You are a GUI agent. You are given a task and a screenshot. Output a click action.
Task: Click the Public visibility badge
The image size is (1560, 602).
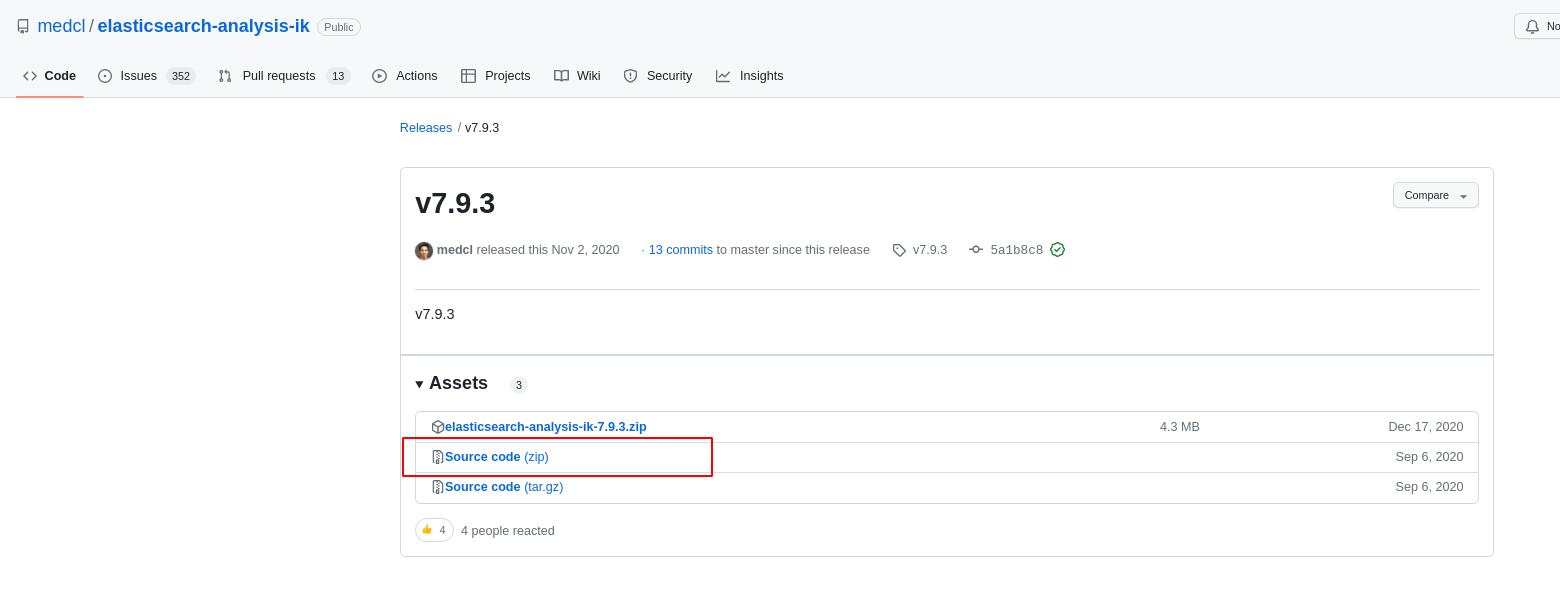[339, 27]
